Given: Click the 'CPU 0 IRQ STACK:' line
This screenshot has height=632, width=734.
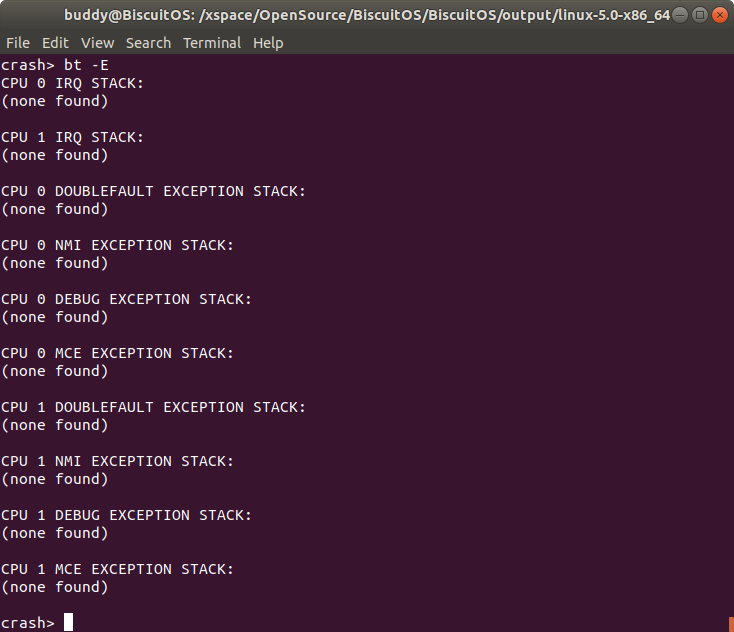Looking at the screenshot, I should (73, 83).
